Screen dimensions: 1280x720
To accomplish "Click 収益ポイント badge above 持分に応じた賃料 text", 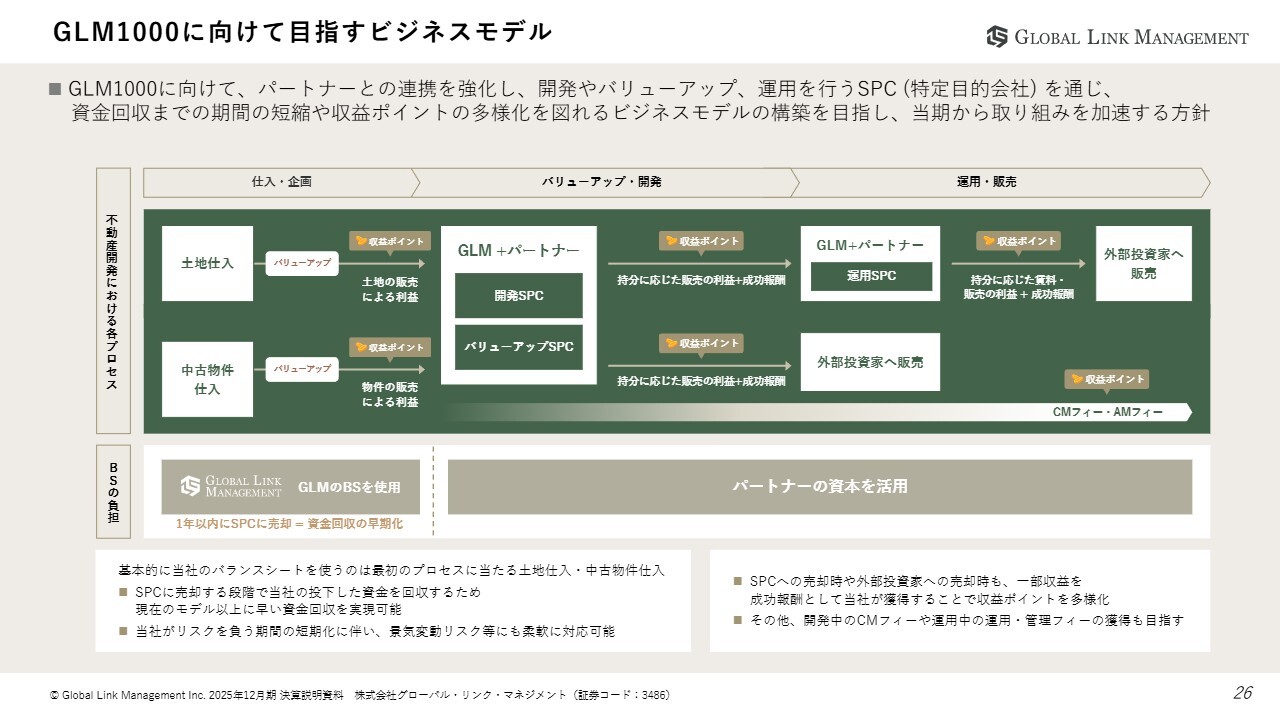I will click(x=1018, y=241).
